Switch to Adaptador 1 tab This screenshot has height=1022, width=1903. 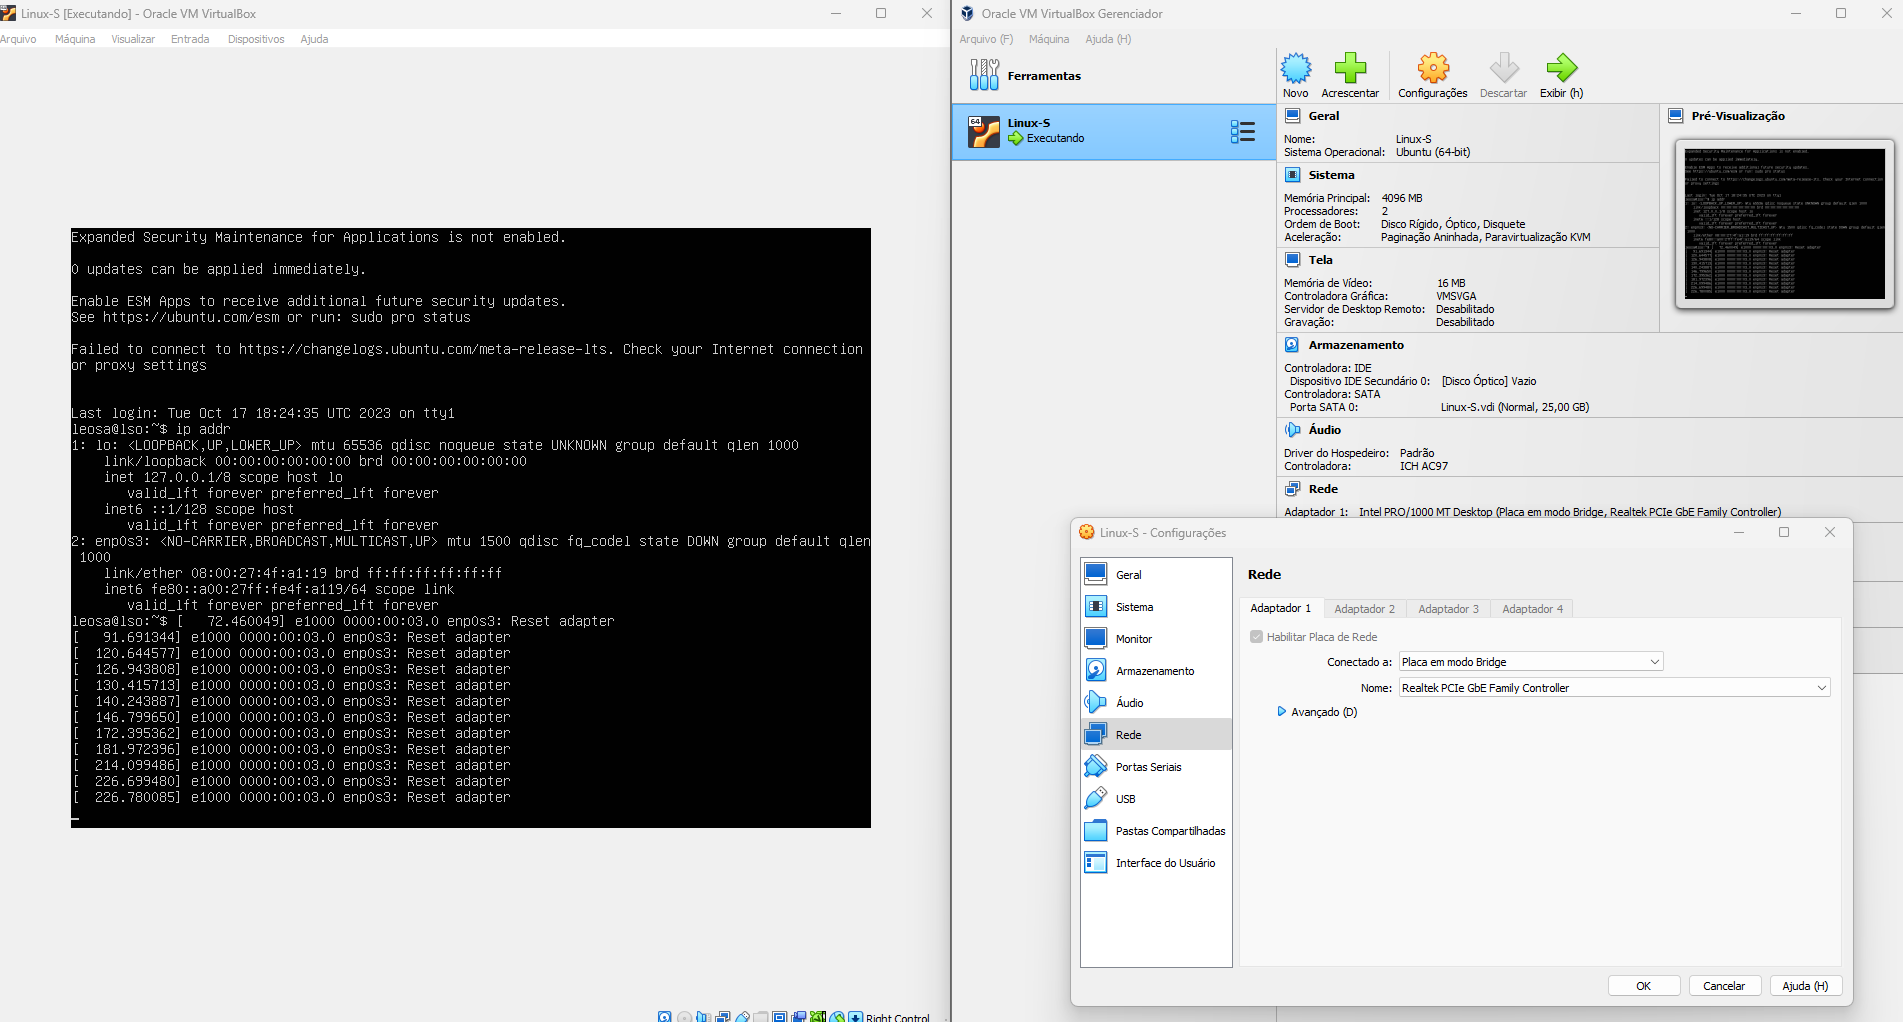click(x=1280, y=608)
